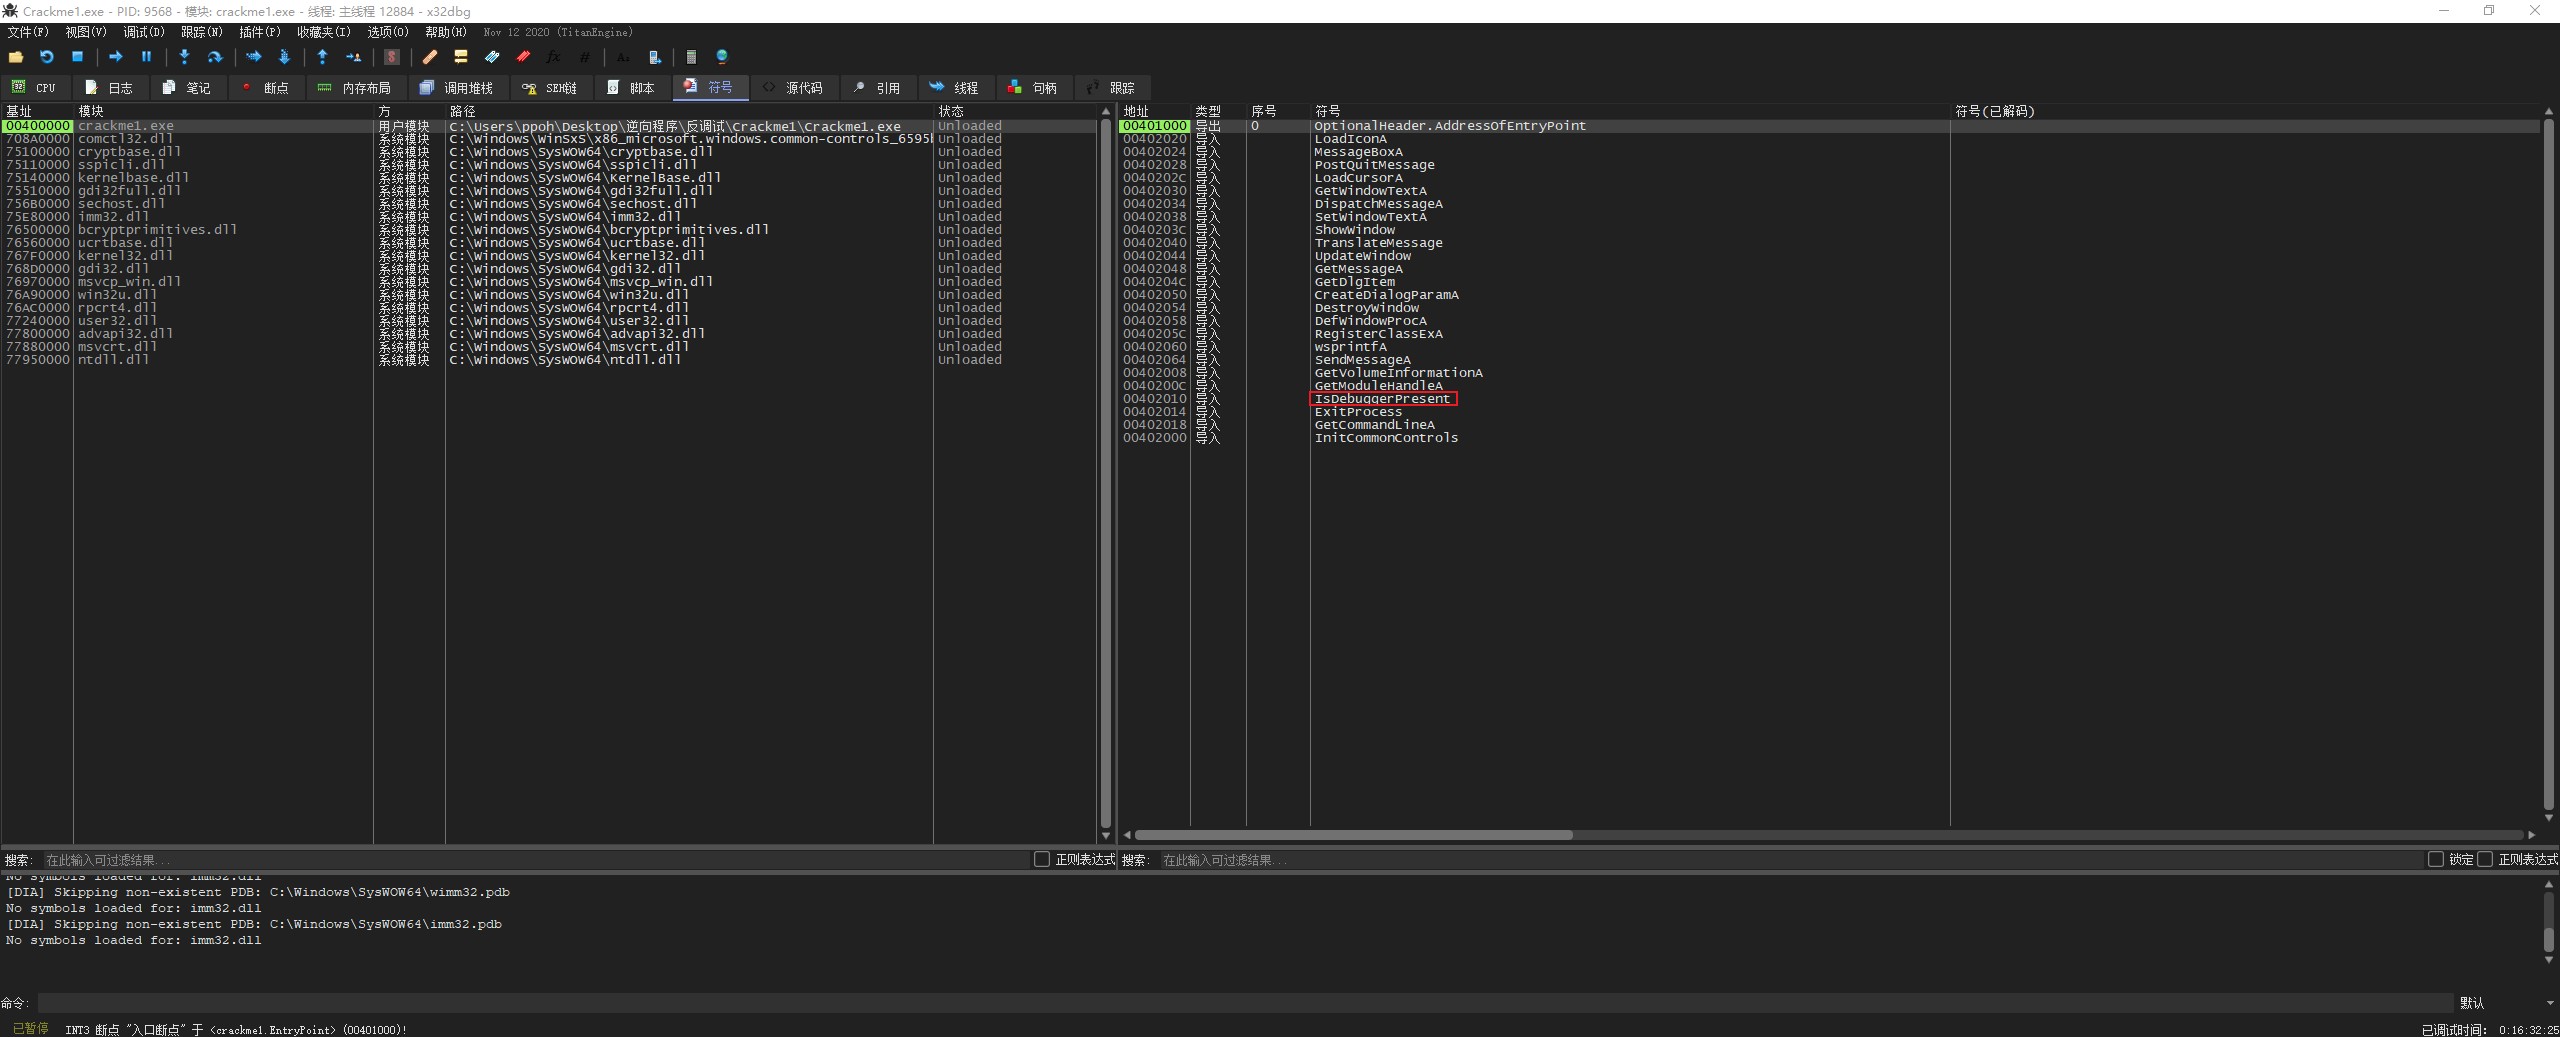2560x1037 pixels.
Task: Pause execution using the pause icon
Action: [146, 57]
